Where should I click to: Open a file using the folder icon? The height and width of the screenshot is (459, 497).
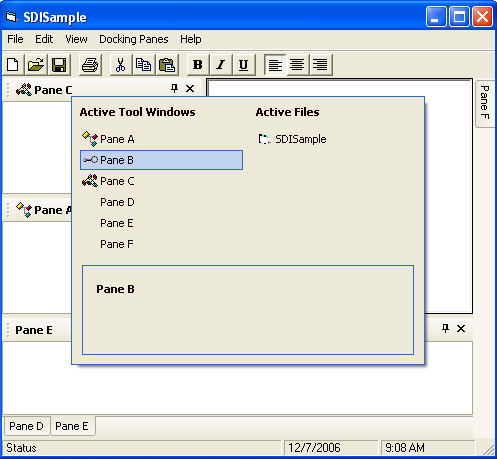point(36,65)
